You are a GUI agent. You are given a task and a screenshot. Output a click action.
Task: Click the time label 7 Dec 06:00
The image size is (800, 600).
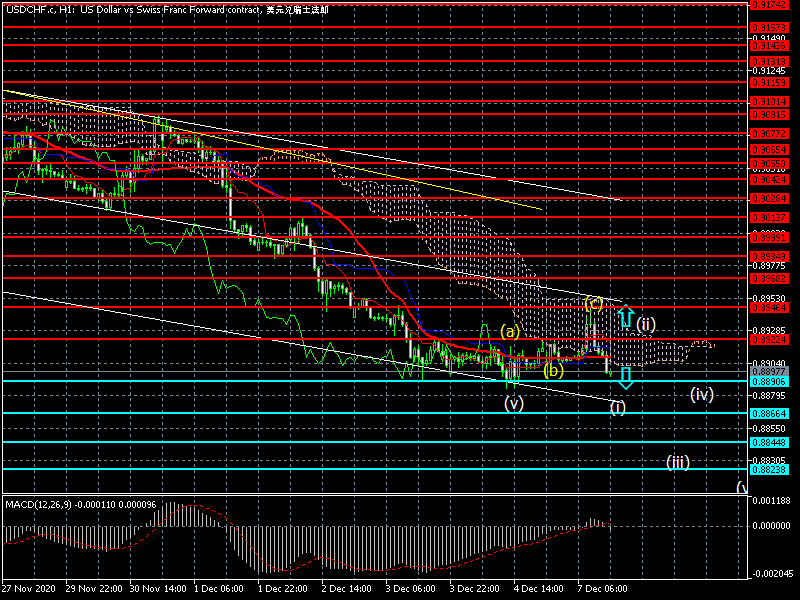point(603,589)
